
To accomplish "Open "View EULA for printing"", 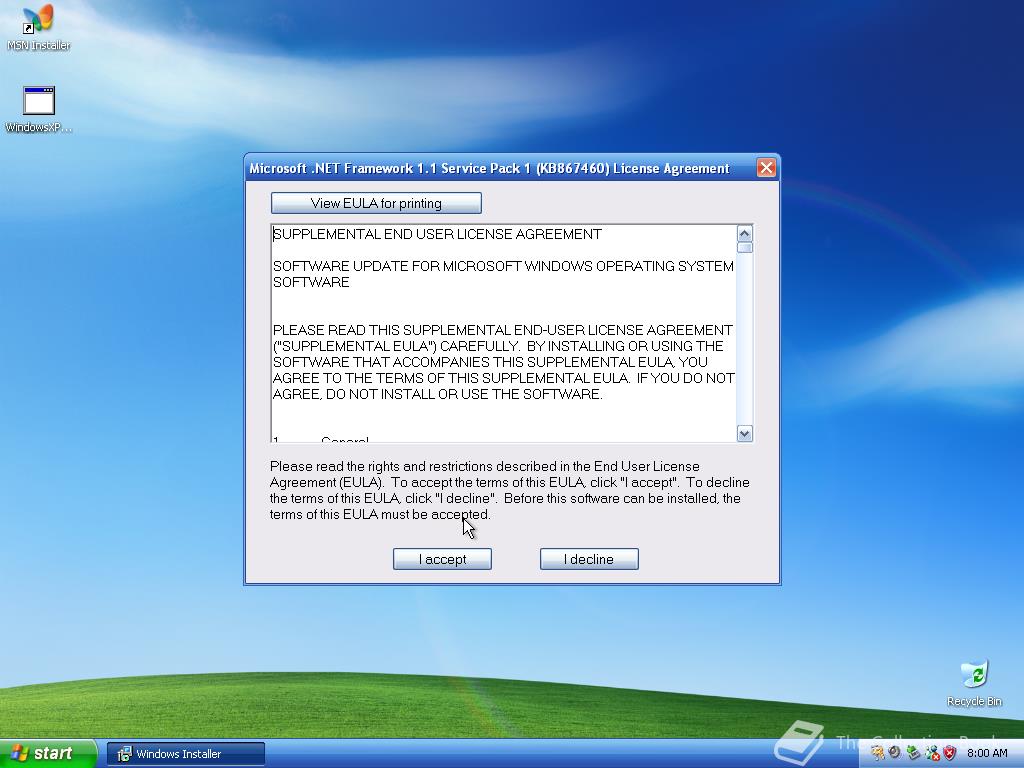I will click(376, 203).
